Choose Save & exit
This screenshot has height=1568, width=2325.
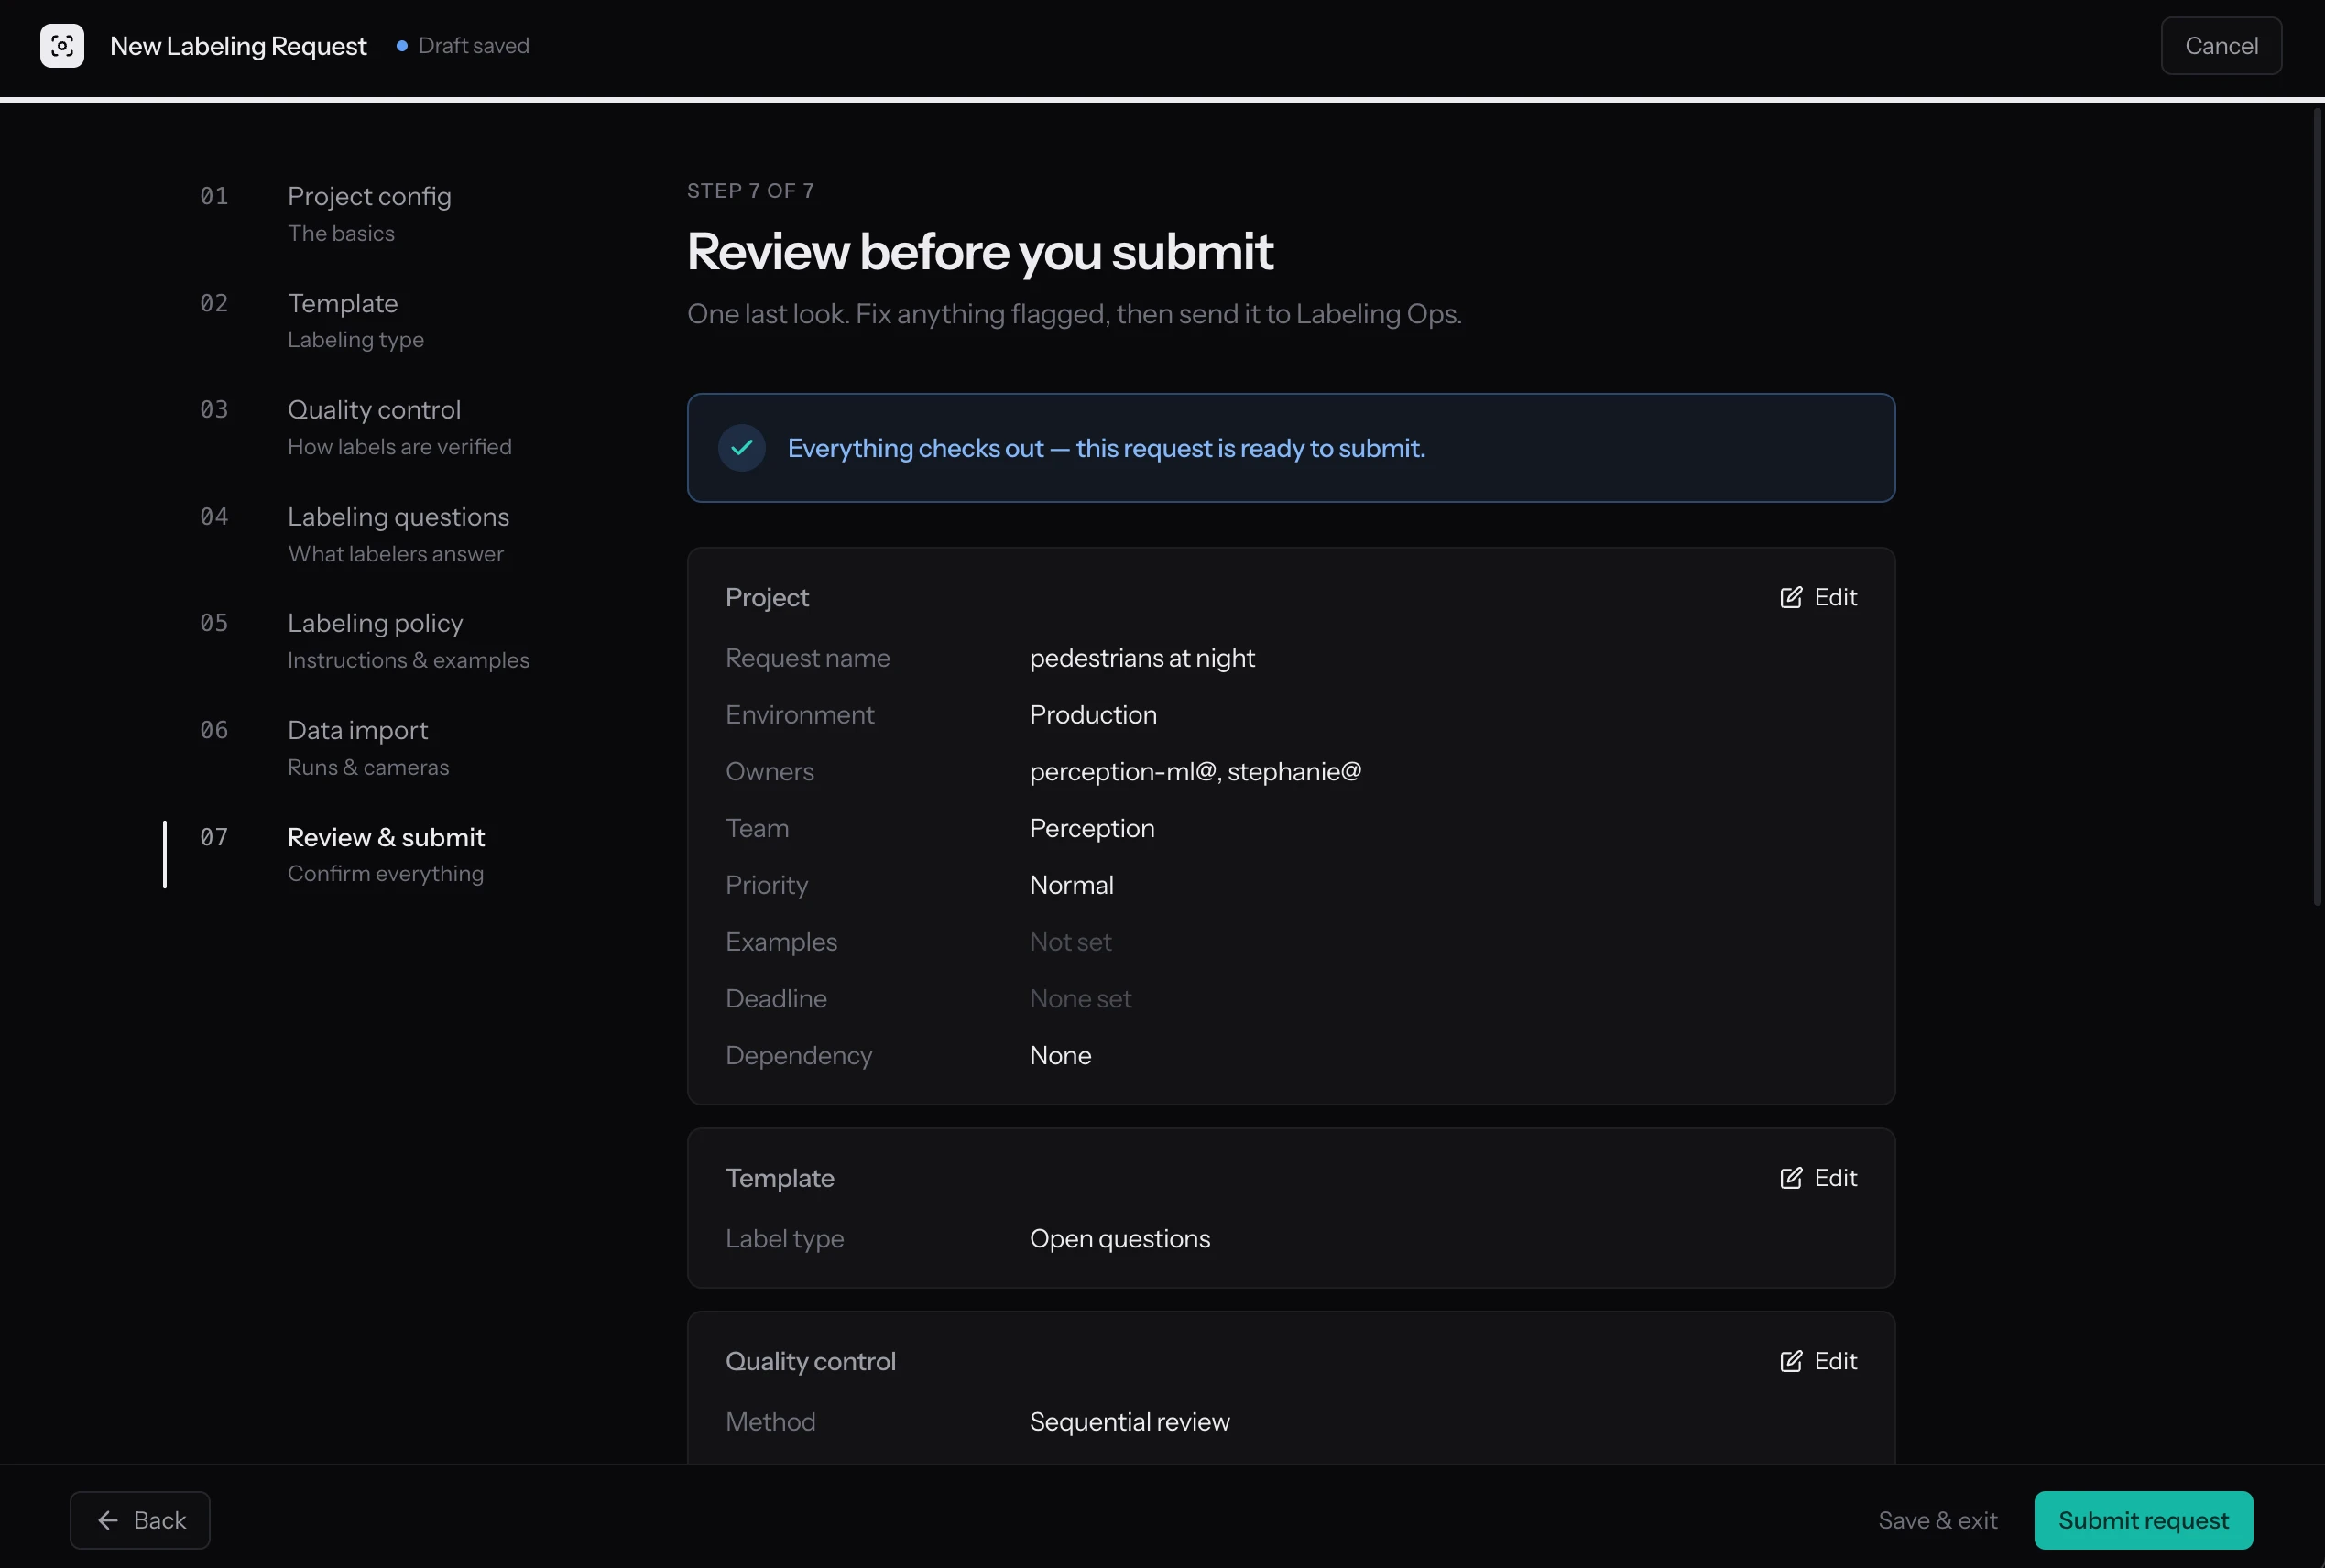point(1937,1521)
